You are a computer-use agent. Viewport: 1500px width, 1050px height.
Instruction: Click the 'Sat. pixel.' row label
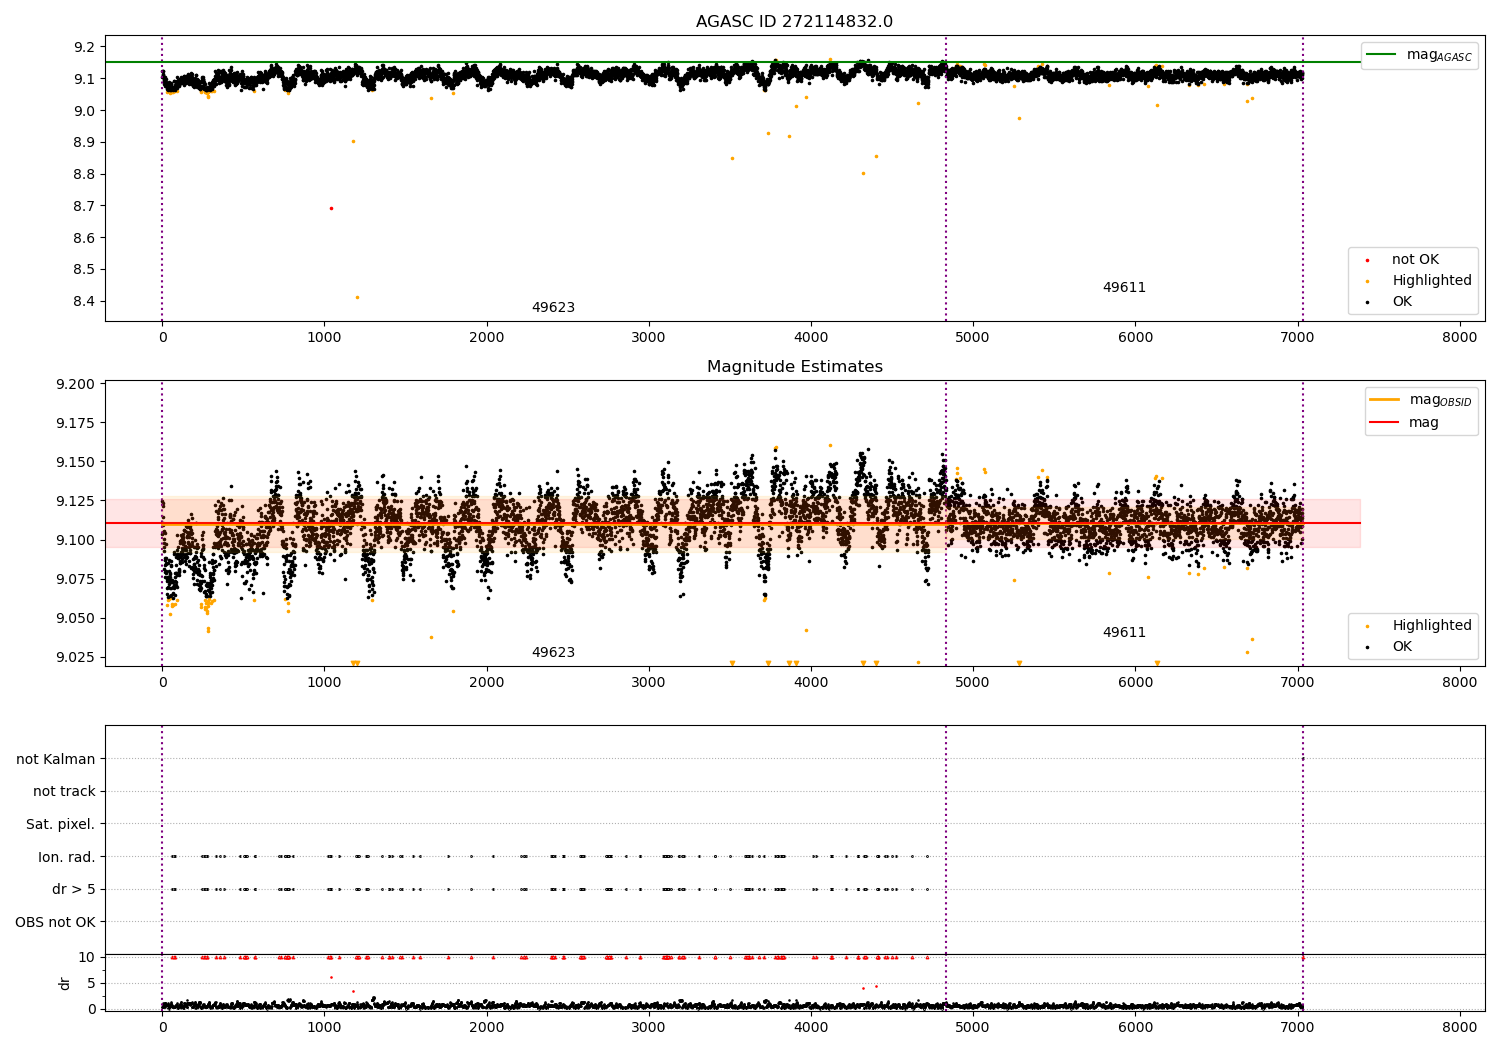point(61,825)
